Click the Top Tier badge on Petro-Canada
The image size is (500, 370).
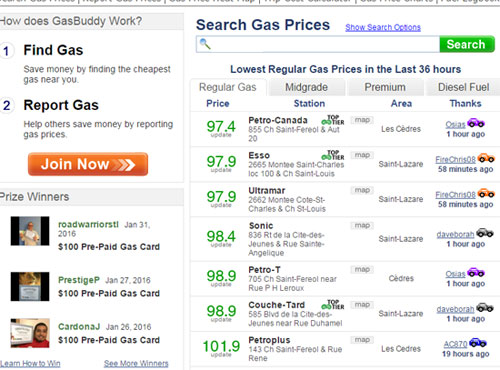click(333, 120)
